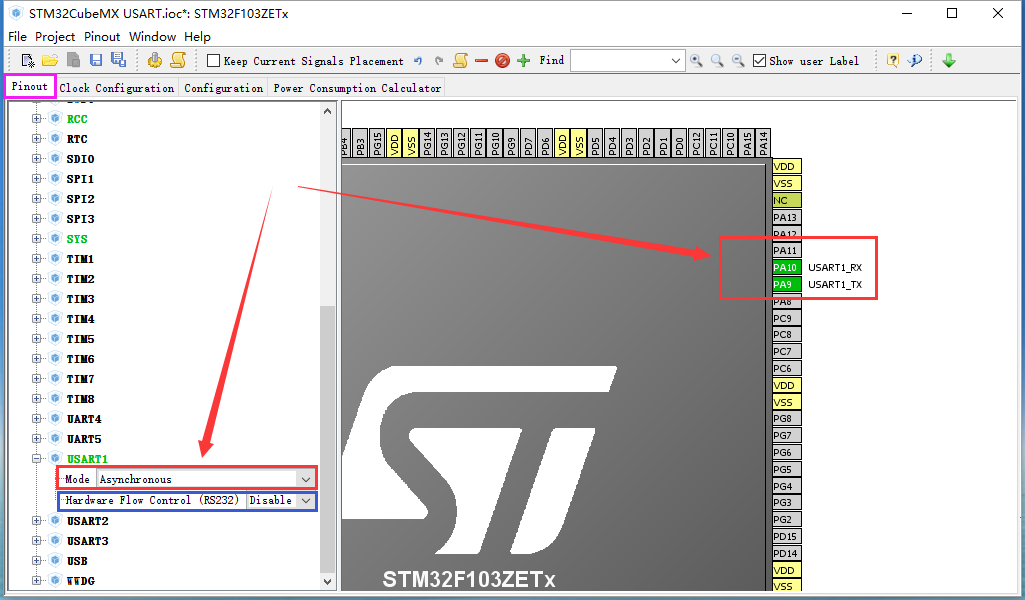Select the TIM8 tree item
Screen dimensions: 1025x600
(80, 398)
